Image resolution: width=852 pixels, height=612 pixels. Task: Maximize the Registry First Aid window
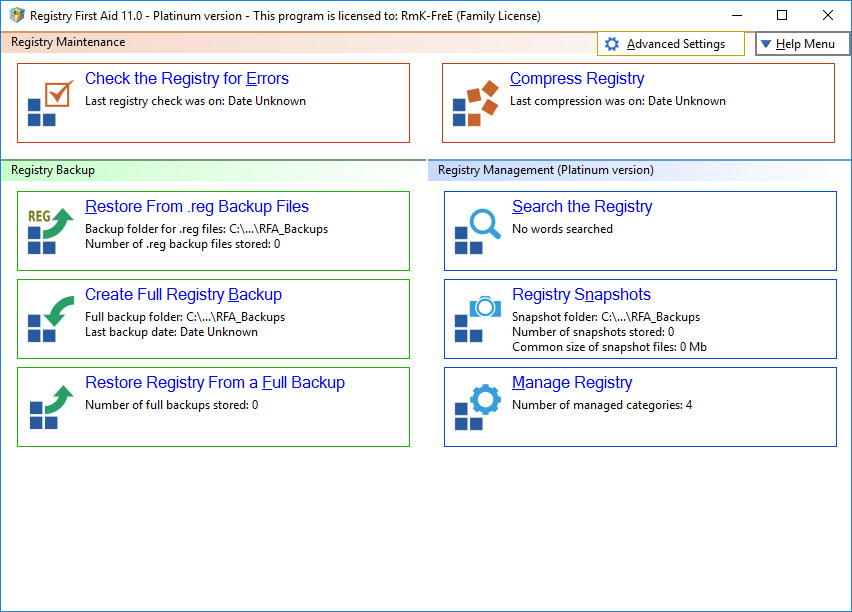point(782,15)
